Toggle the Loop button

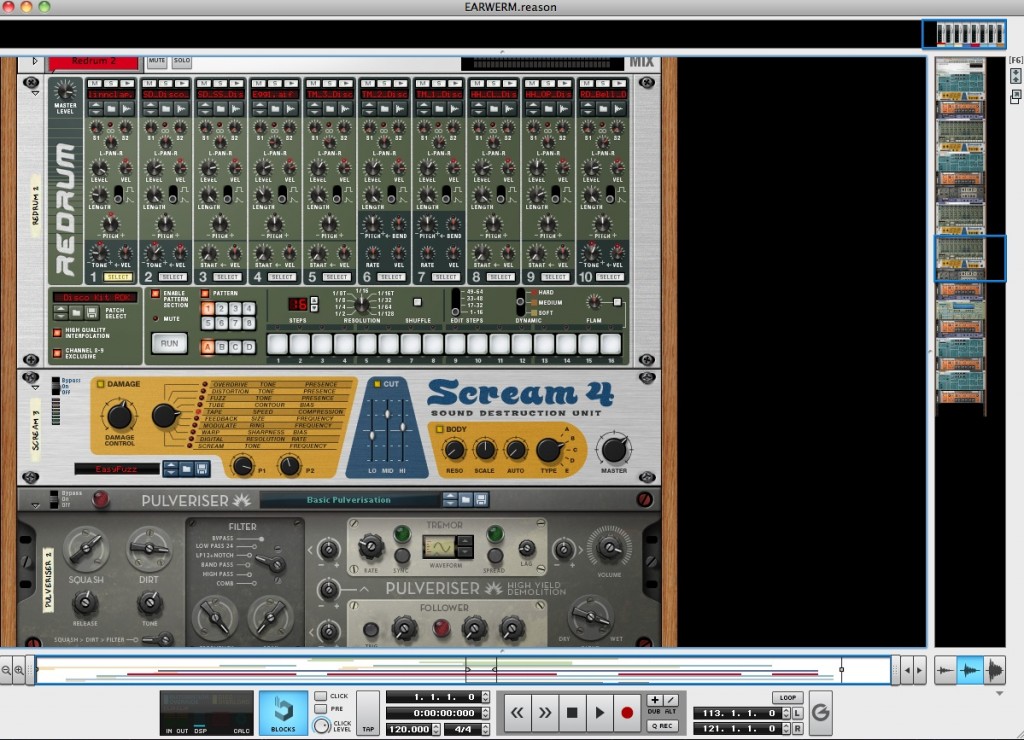(x=788, y=698)
